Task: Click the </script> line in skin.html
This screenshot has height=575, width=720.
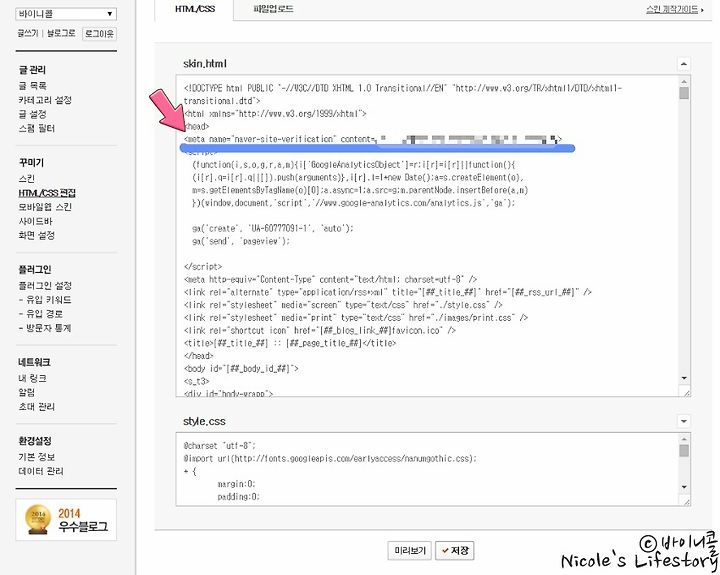Action: (203, 266)
